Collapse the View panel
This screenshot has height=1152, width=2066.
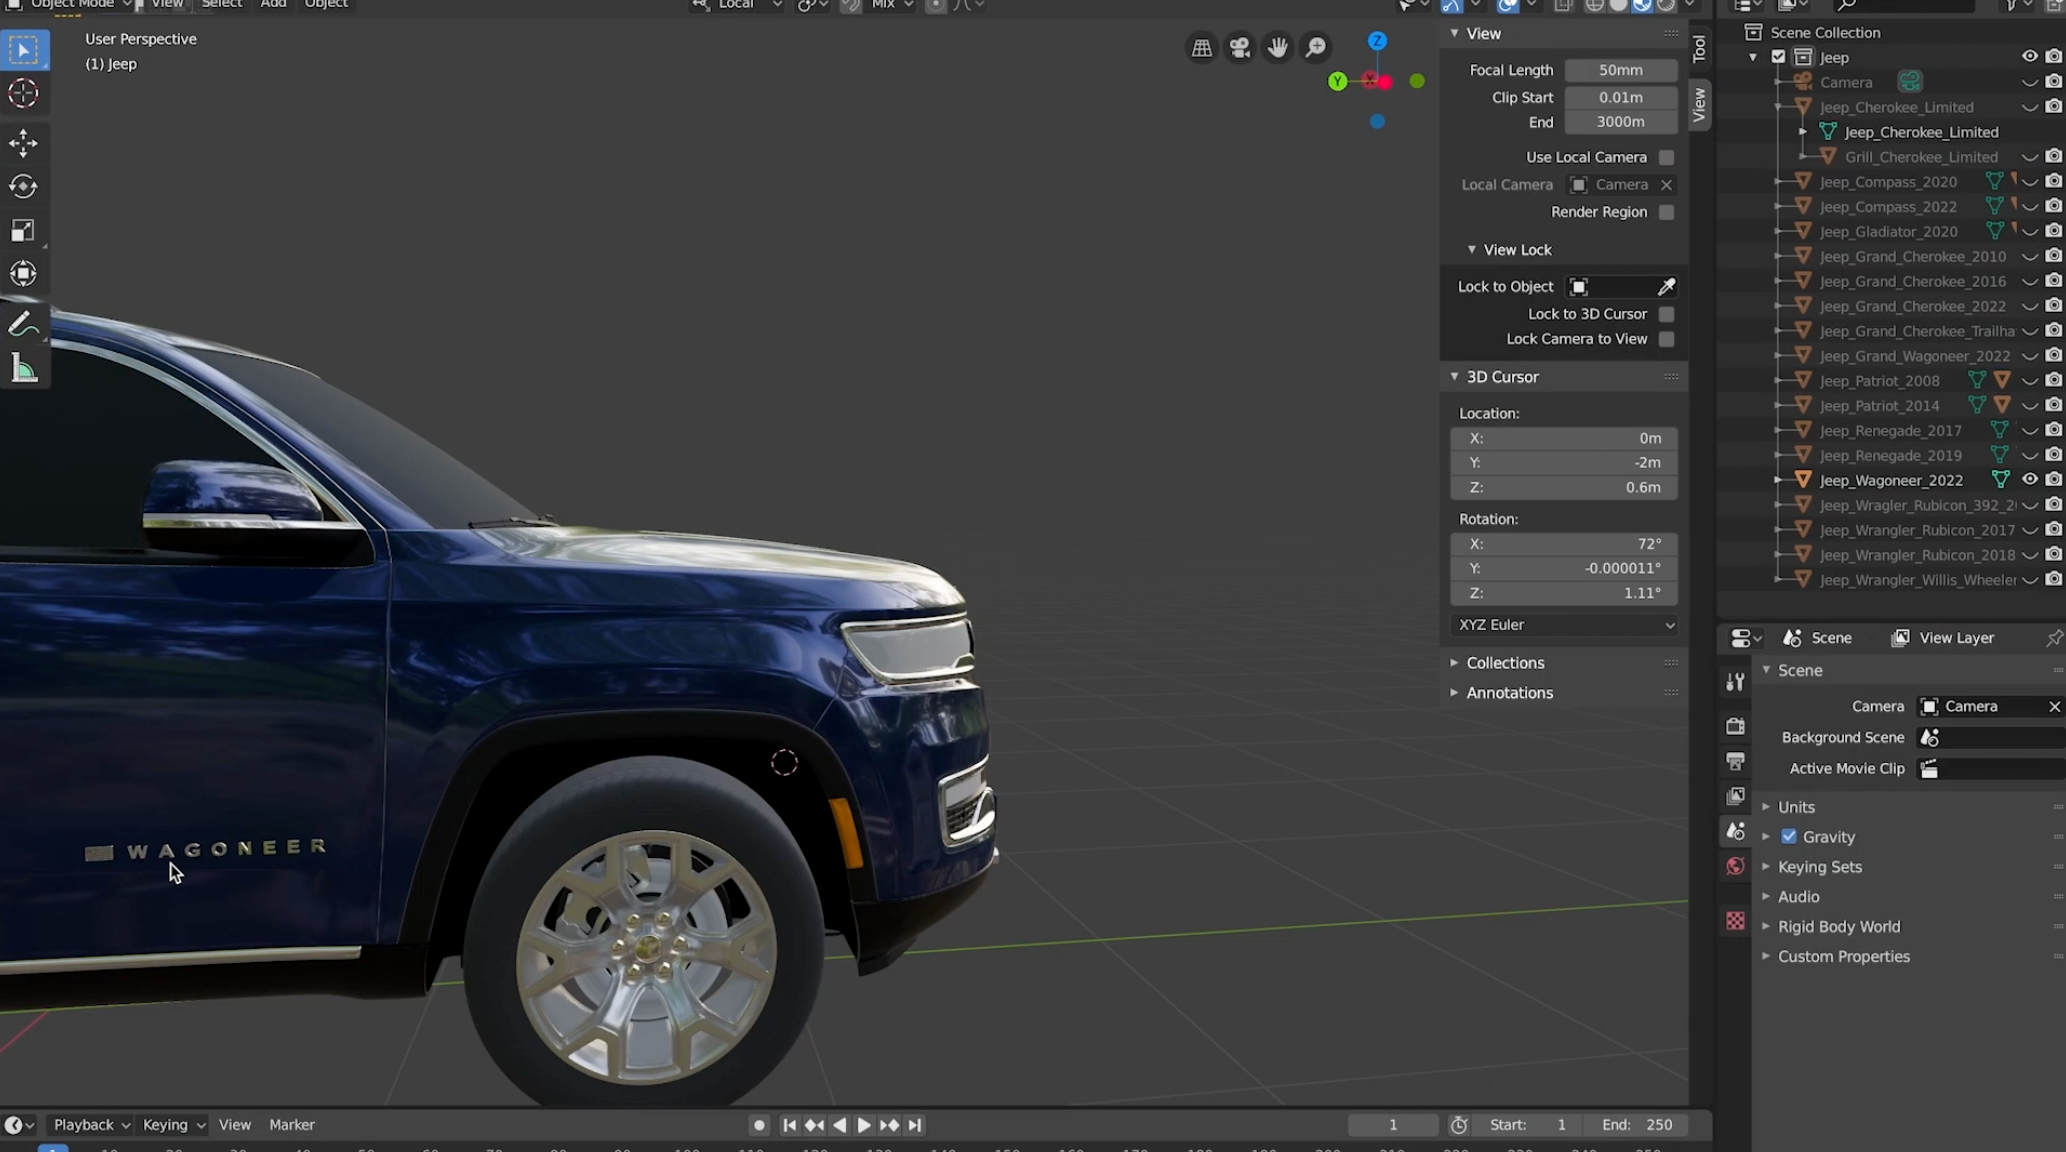pos(1454,33)
